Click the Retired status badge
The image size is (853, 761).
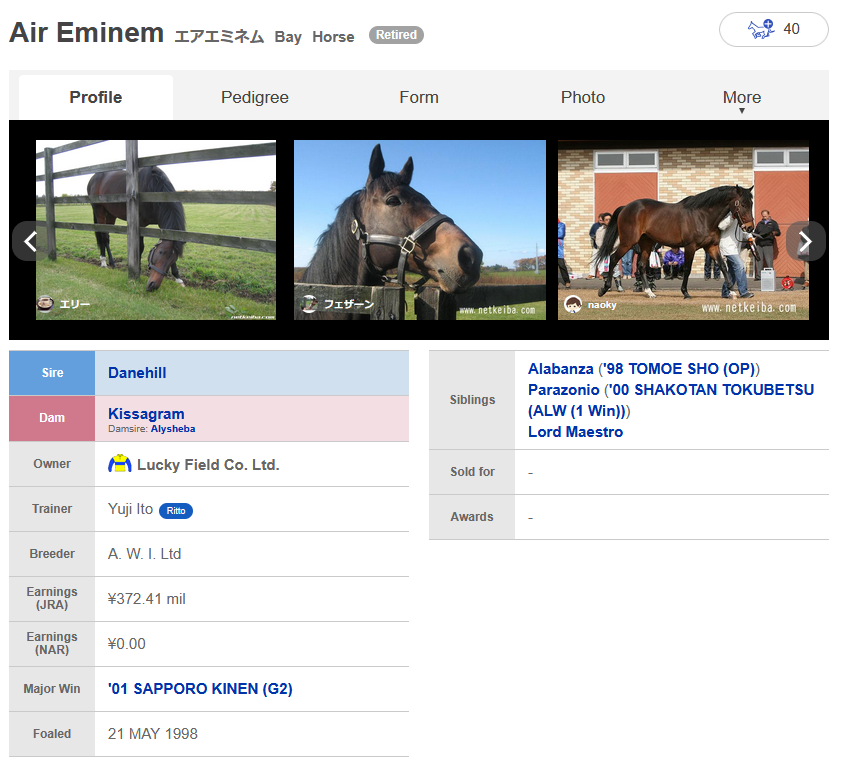[396, 35]
